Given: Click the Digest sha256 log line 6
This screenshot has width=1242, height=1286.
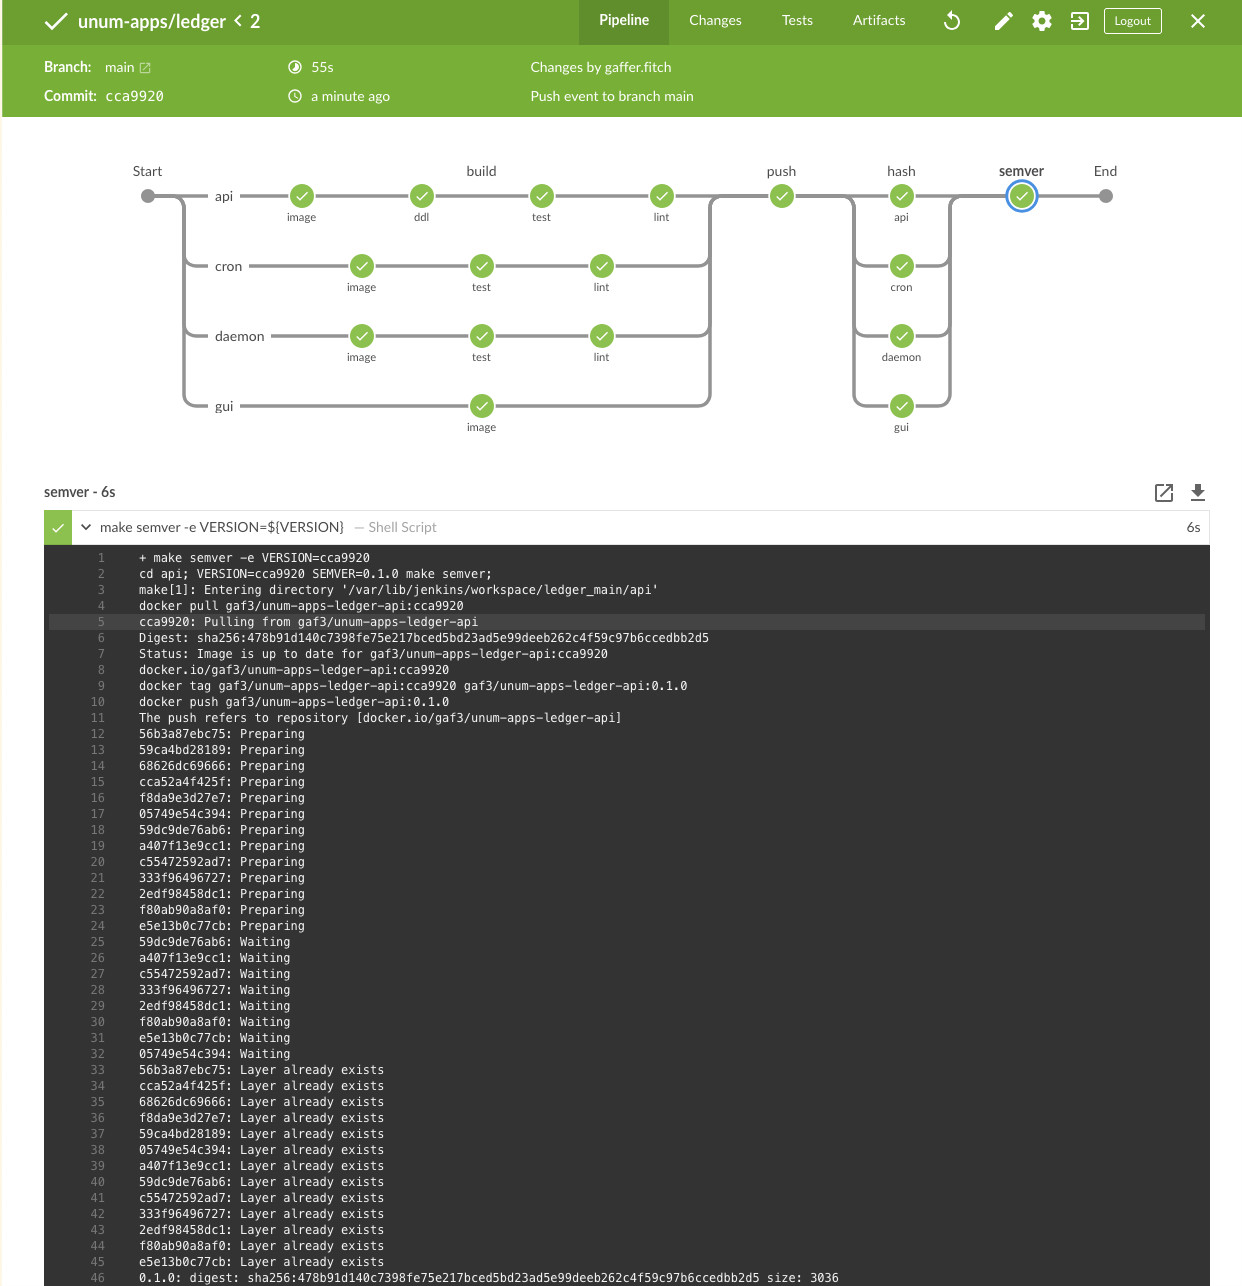Looking at the screenshot, I should 424,638.
